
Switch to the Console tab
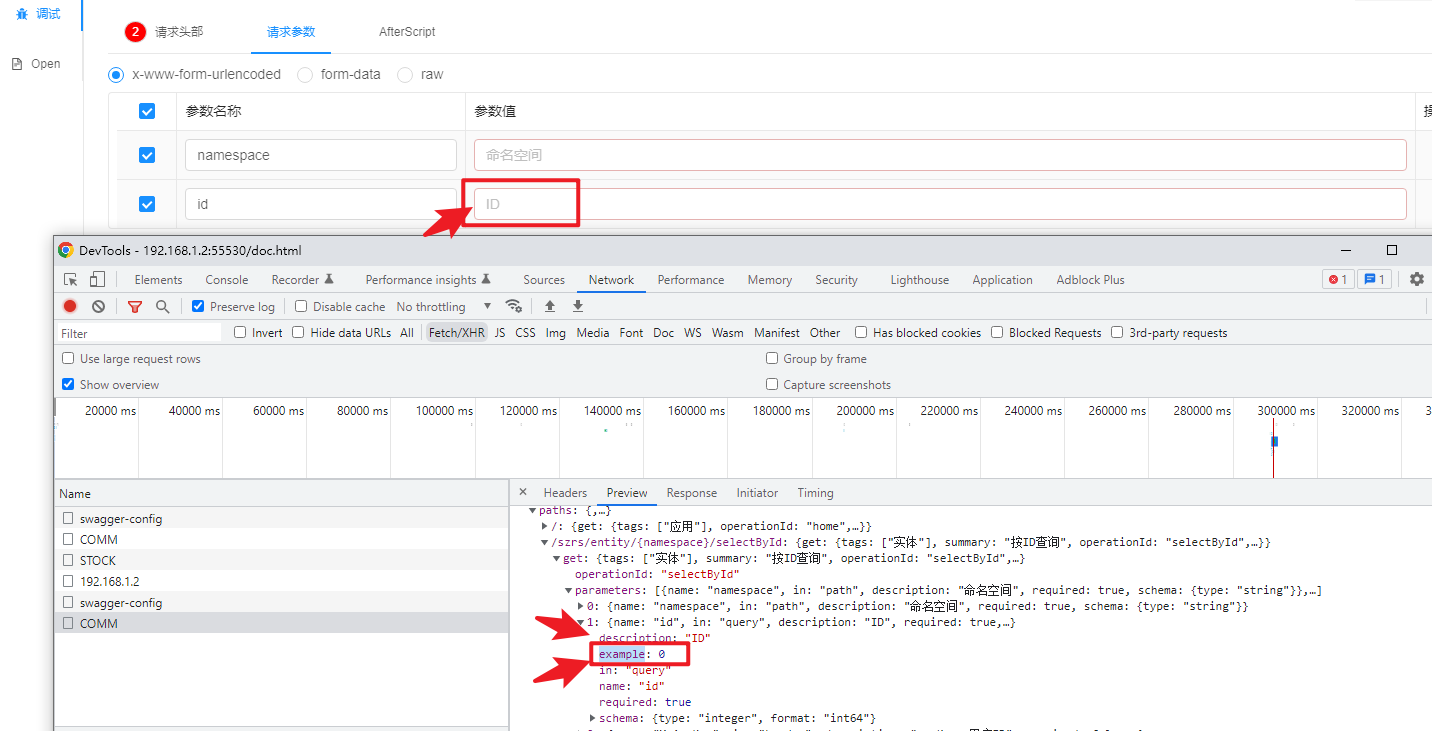click(x=227, y=280)
